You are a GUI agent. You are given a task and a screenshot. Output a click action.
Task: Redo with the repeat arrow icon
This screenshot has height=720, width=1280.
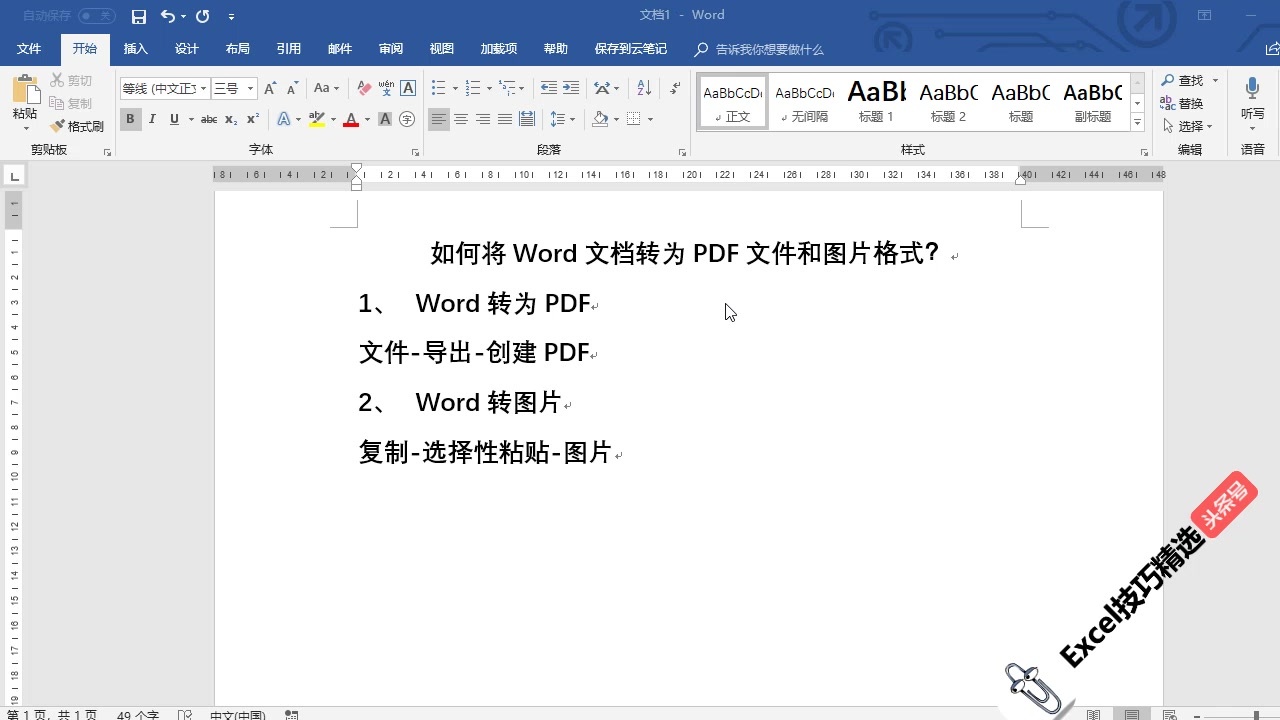pos(203,16)
